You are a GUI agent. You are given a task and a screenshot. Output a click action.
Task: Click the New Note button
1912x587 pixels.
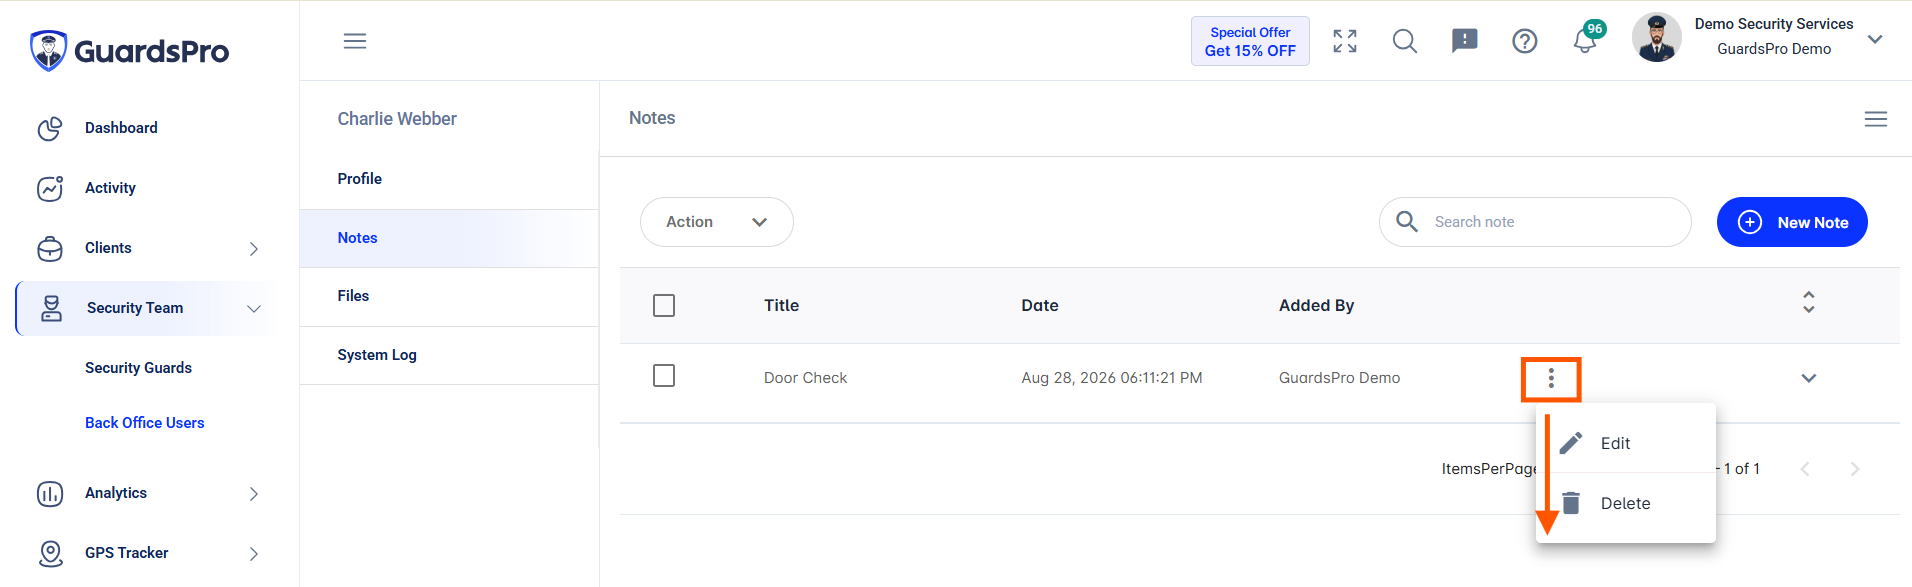[x=1792, y=222]
